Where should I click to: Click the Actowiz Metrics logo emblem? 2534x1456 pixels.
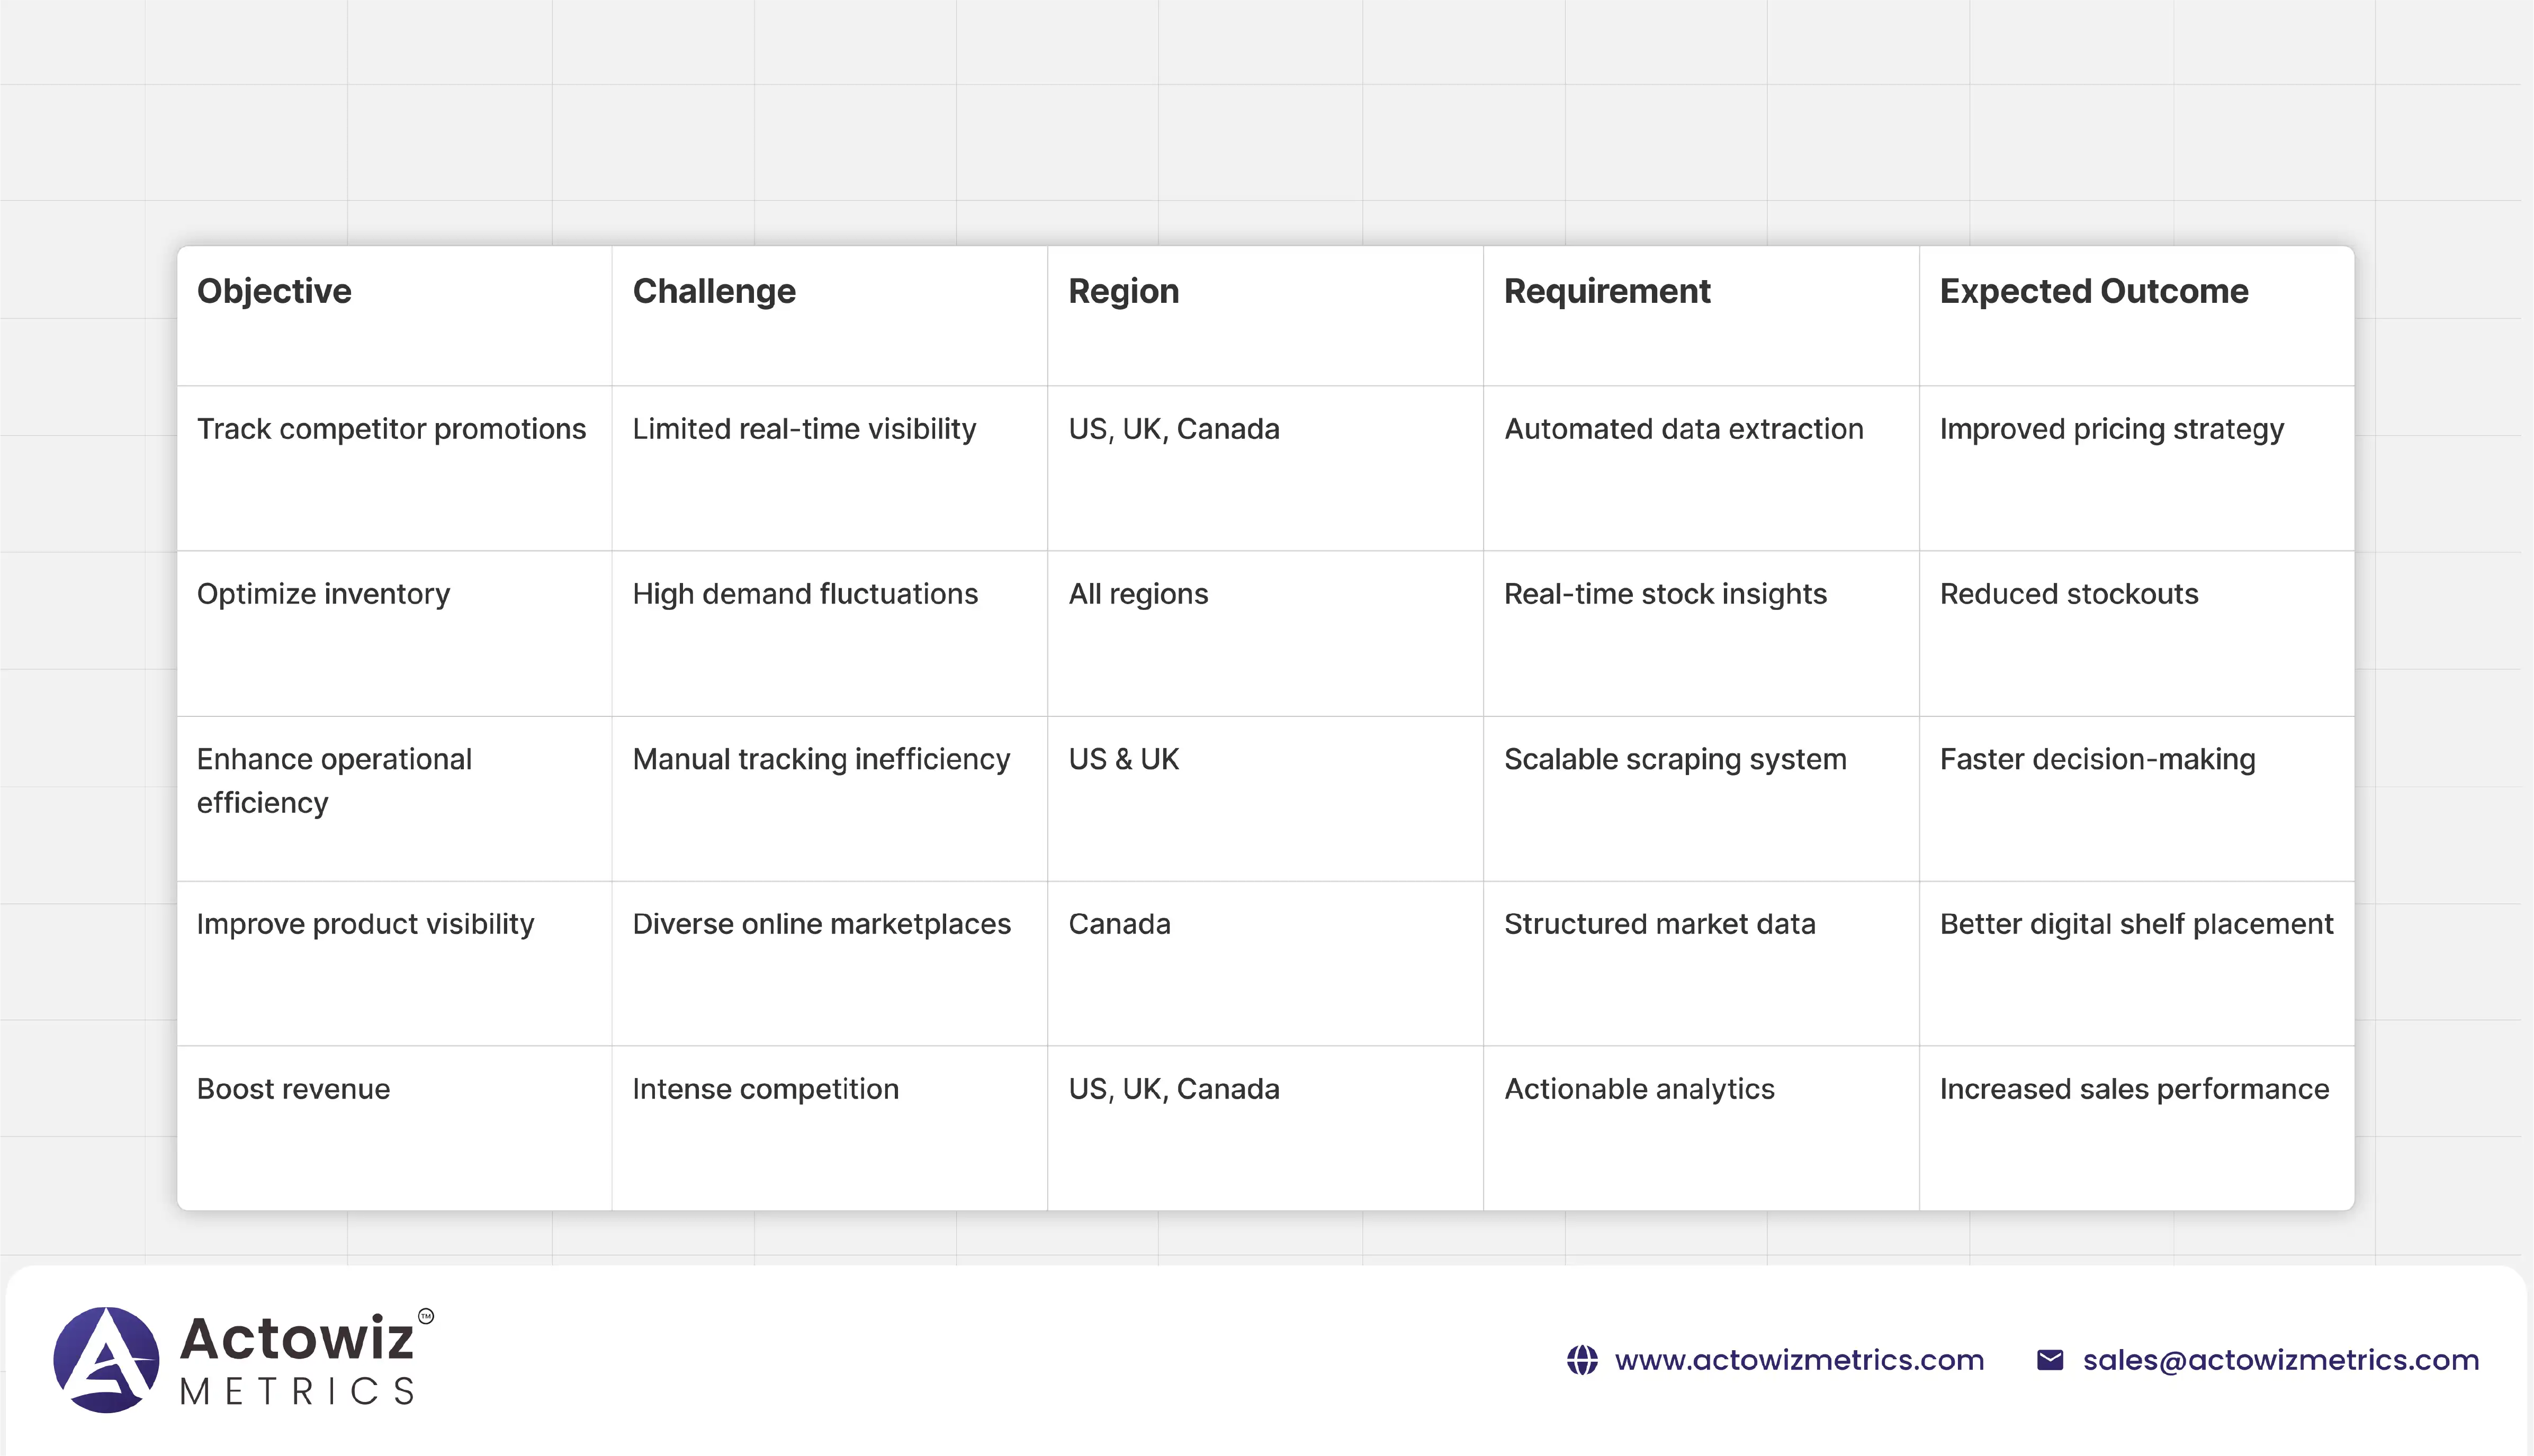coord(106,1359)
